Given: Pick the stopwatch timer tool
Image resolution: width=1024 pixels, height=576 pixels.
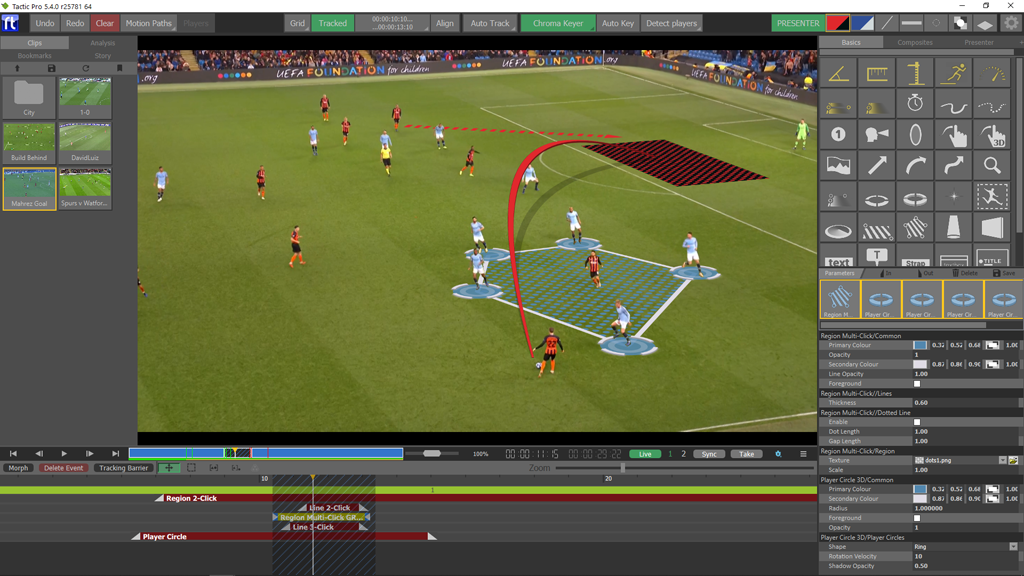Looking at the screenshot, I should [915, 104].
